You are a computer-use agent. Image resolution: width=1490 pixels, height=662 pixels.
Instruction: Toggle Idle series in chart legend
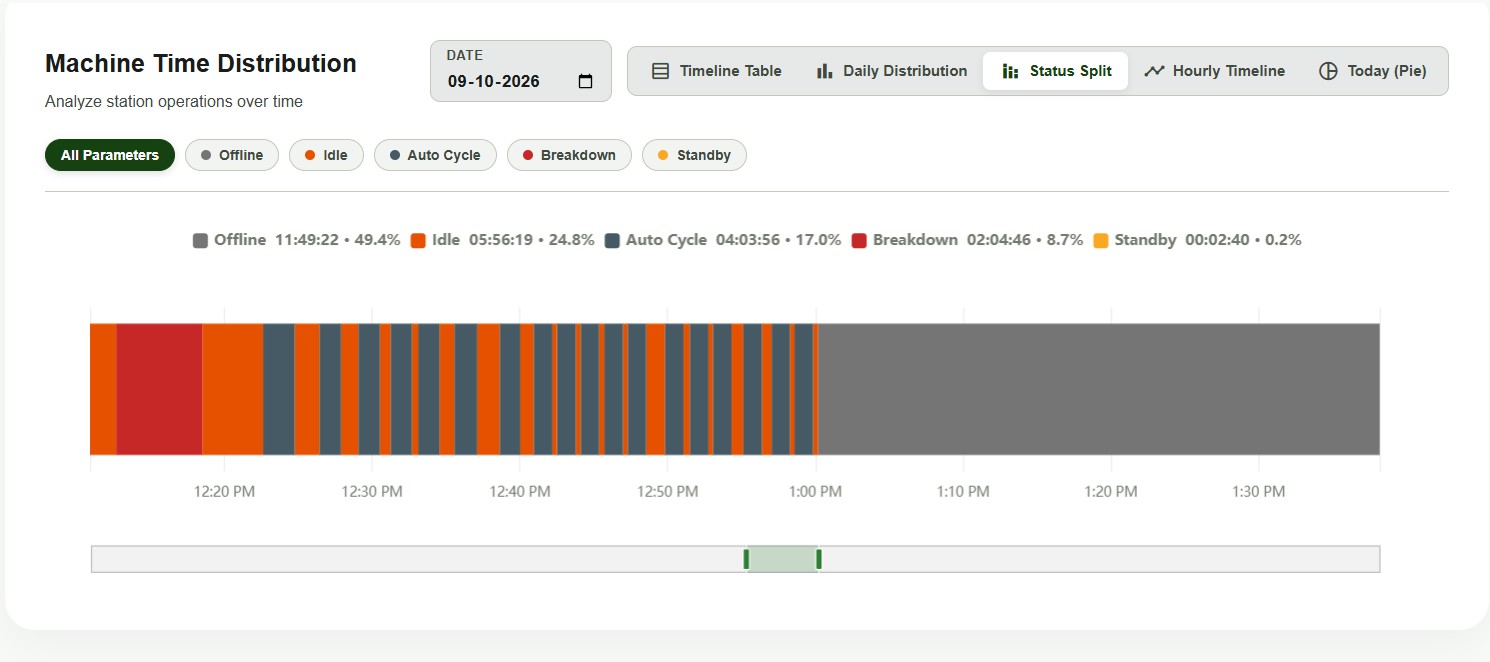point(503,240)
